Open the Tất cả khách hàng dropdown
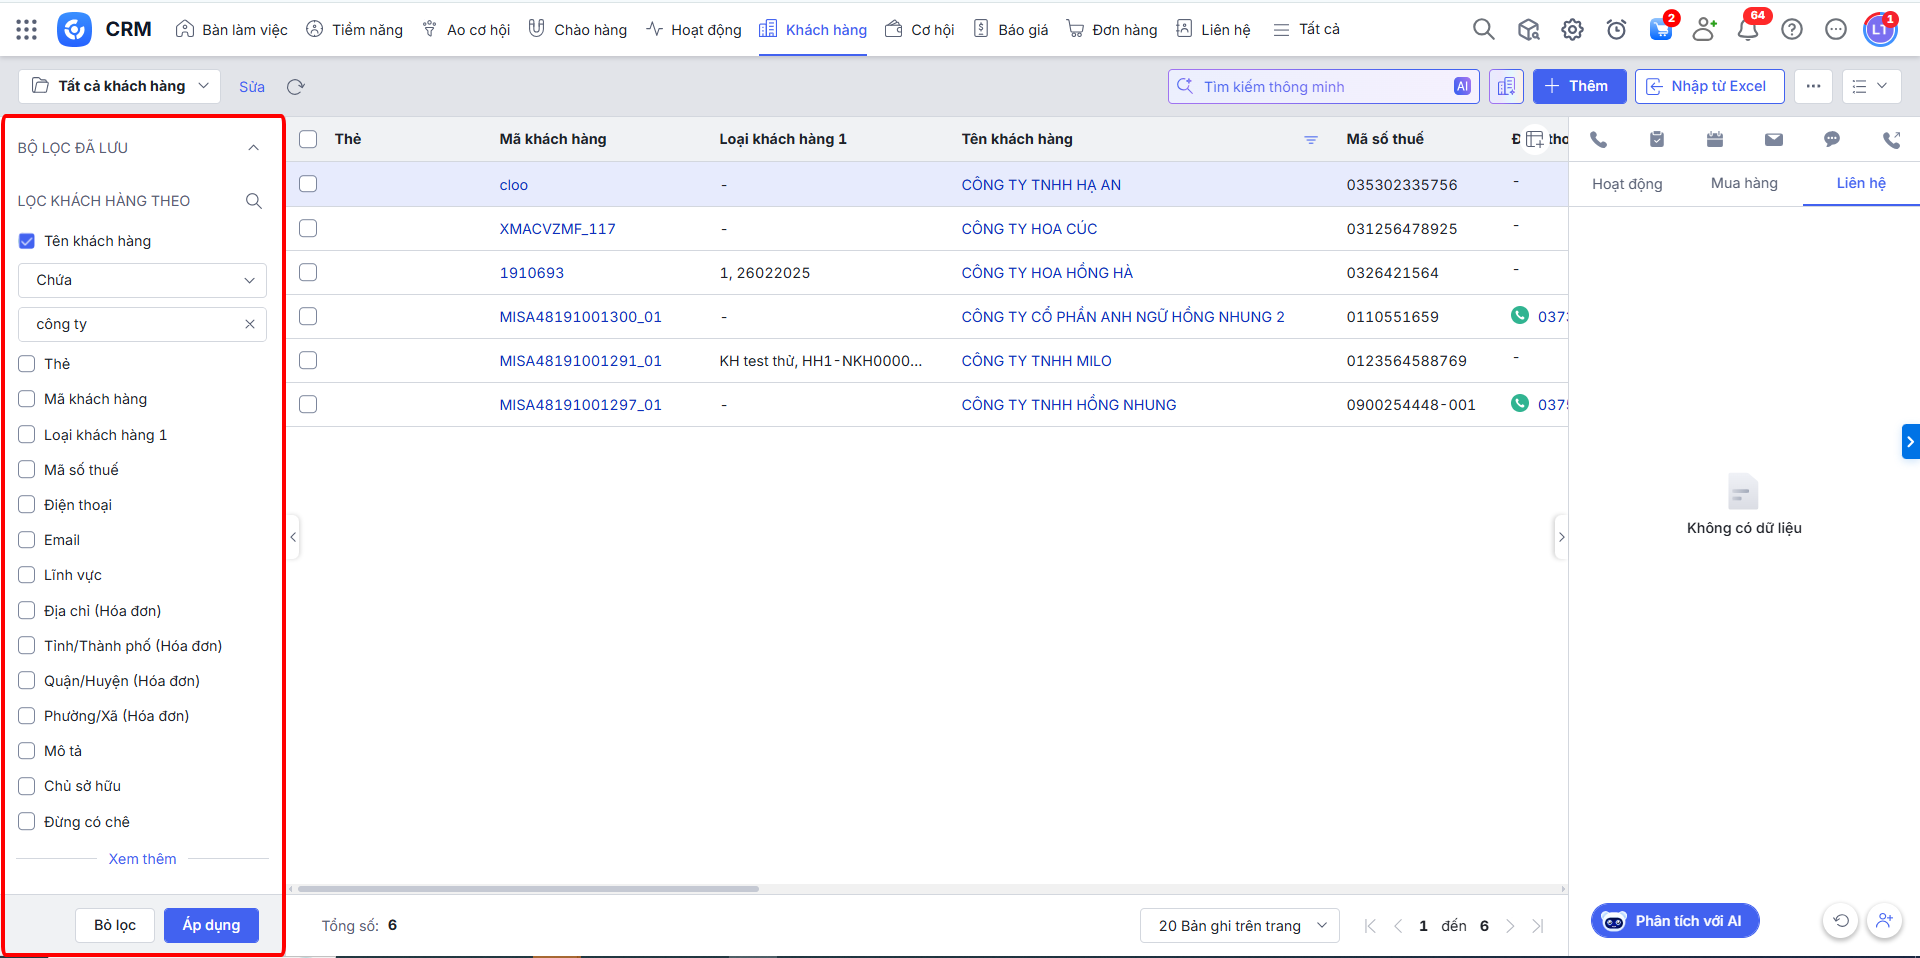This screenshot has height=958, width=1920. tap(120, 86)
